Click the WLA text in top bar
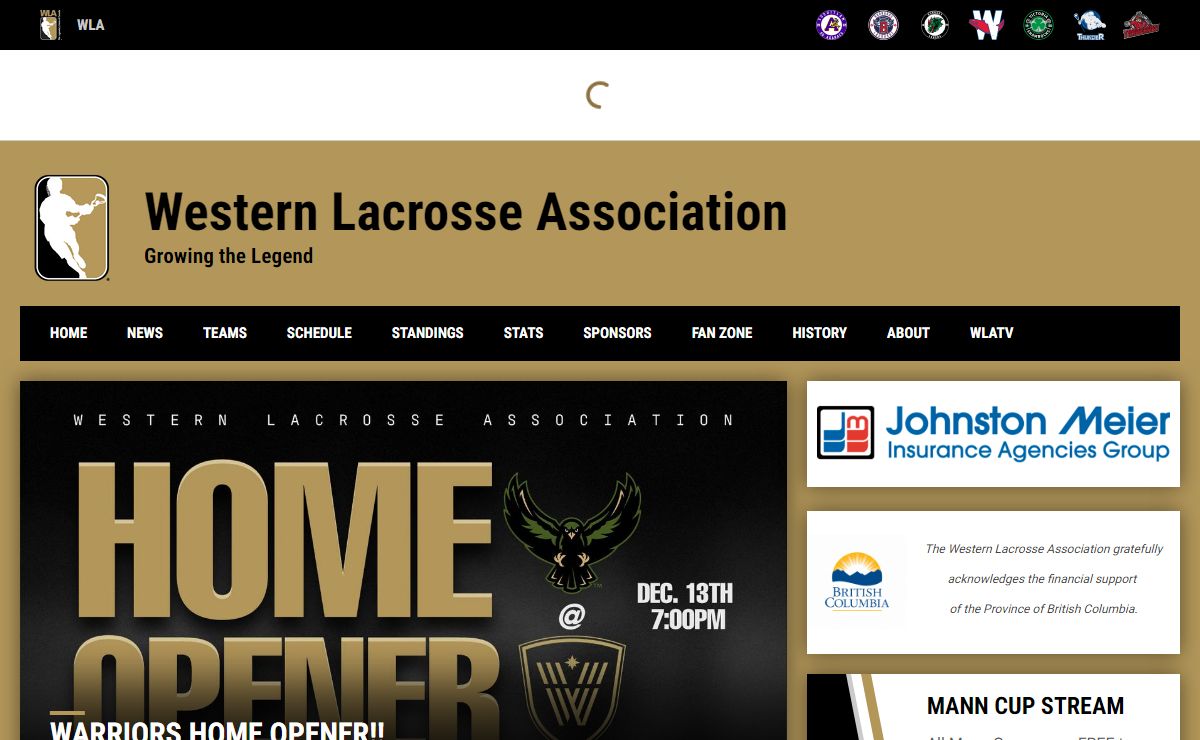The height and width of the screenshot is (740, 1200). click(91, 25)
